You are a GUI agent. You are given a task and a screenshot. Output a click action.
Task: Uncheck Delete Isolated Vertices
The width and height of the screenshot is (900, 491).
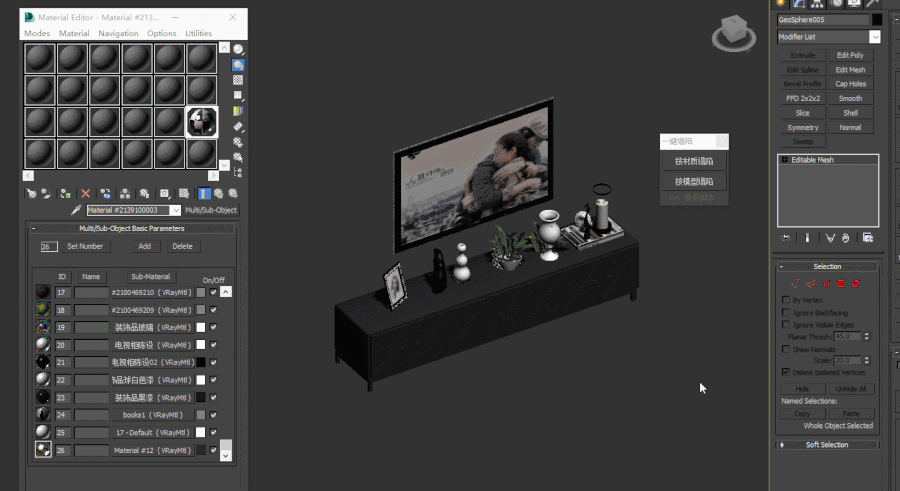(786, 372)
